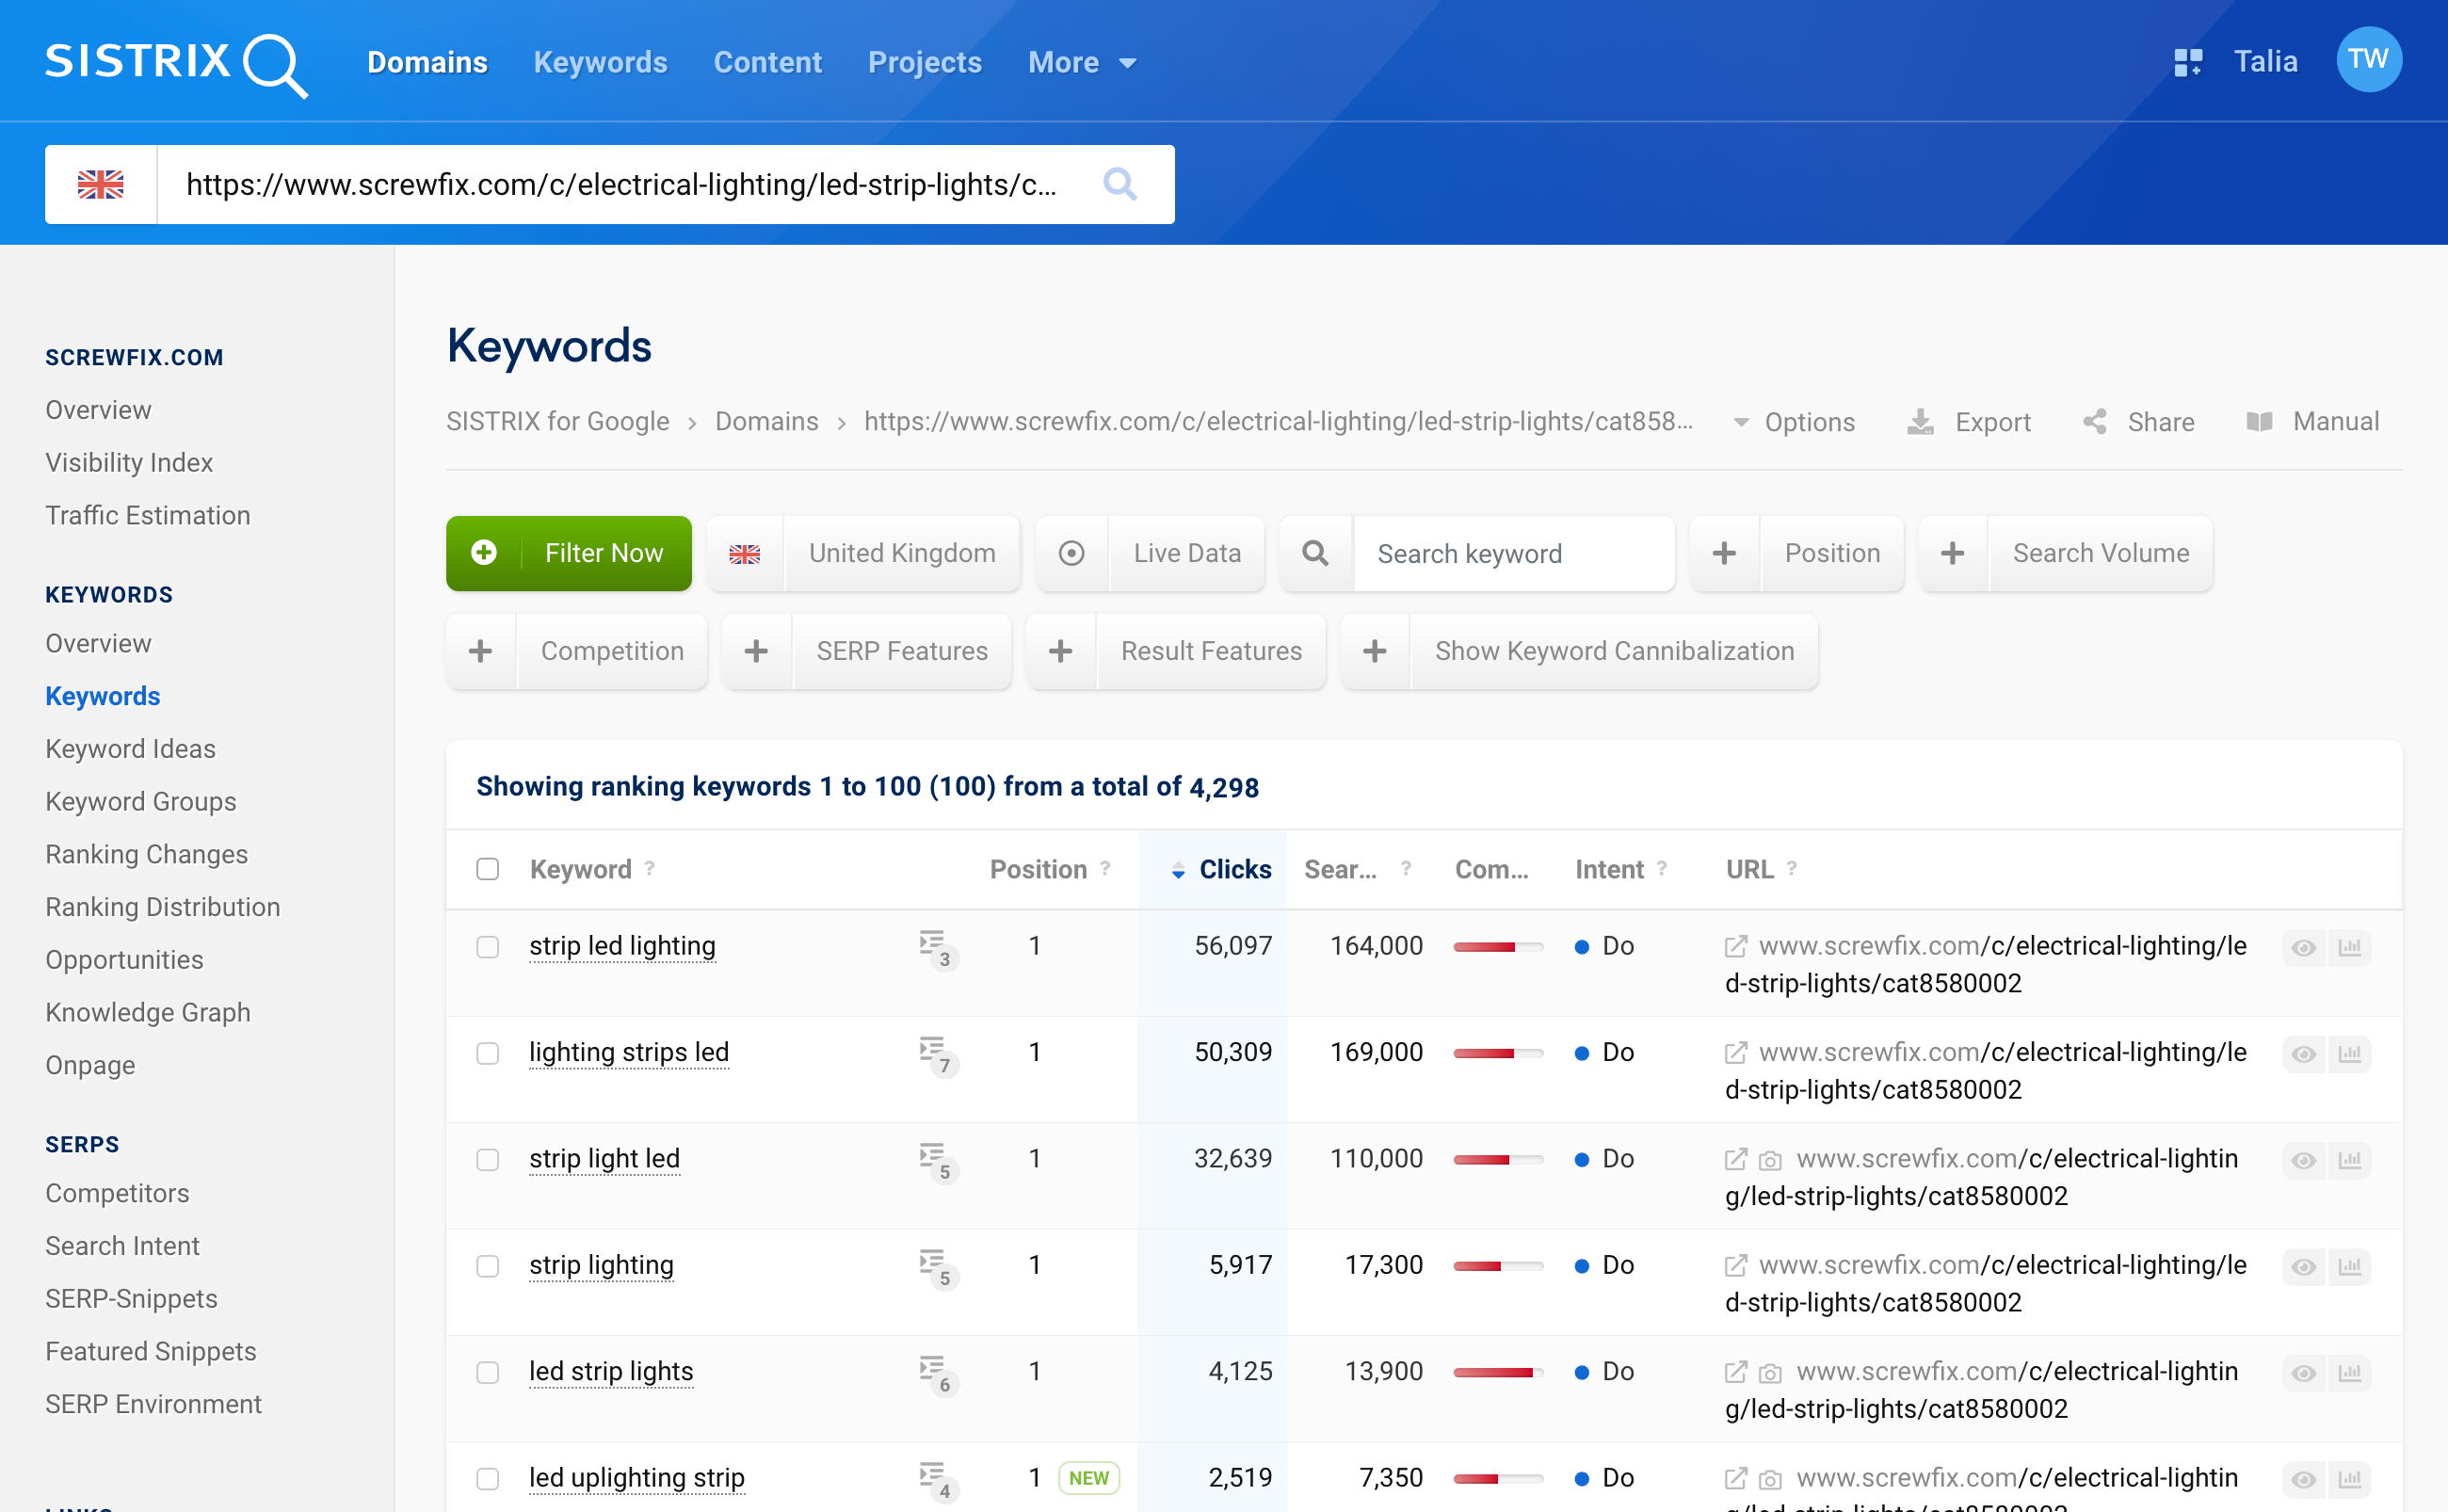Check the box for led uplighting strip

point(488,1479)
